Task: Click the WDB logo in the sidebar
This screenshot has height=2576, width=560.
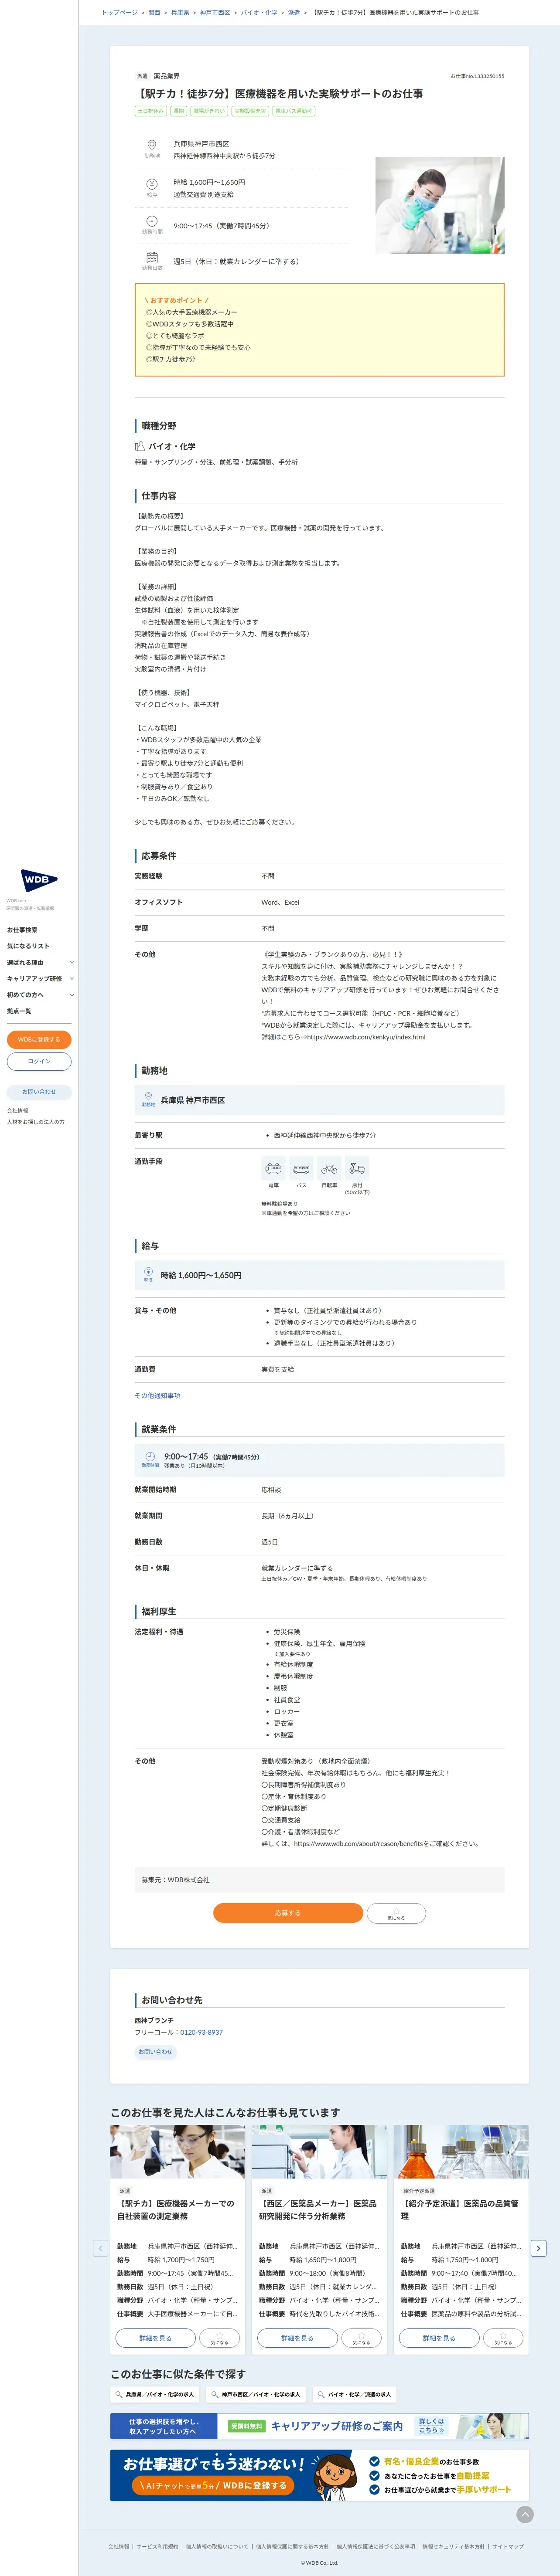Action: 39,880
